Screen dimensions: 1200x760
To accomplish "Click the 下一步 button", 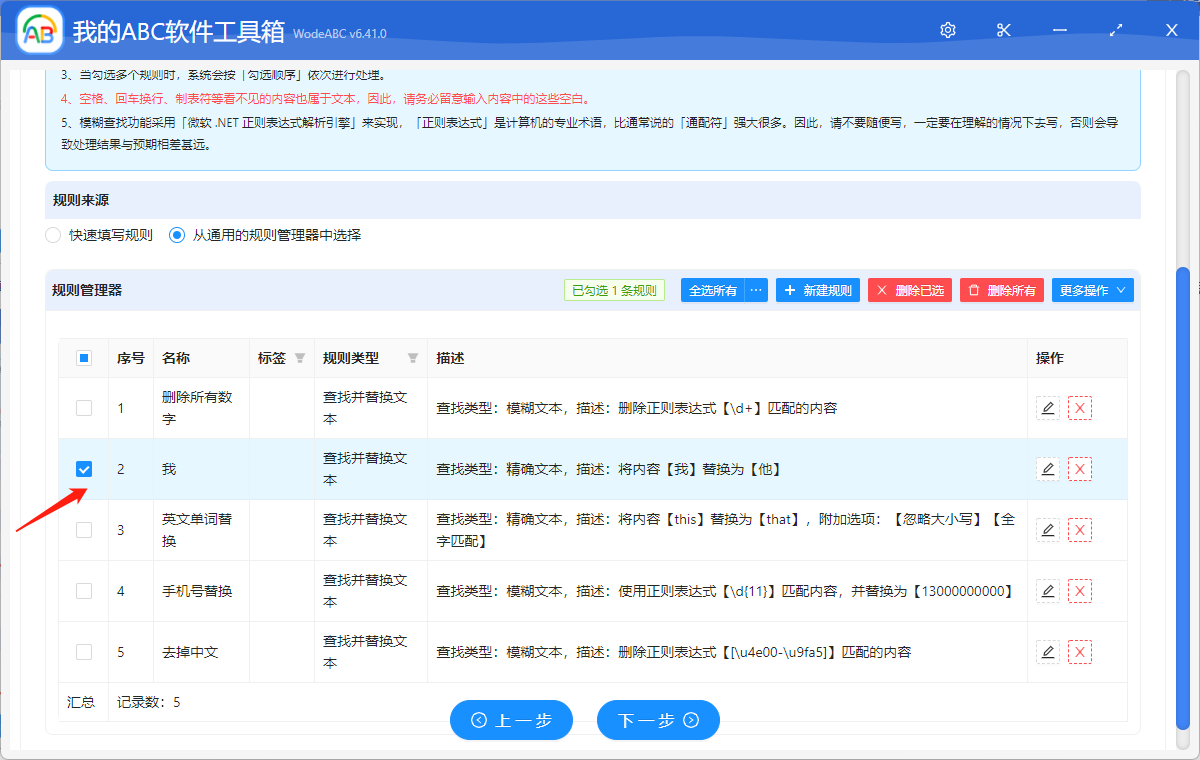I will (x=658, y=720).
